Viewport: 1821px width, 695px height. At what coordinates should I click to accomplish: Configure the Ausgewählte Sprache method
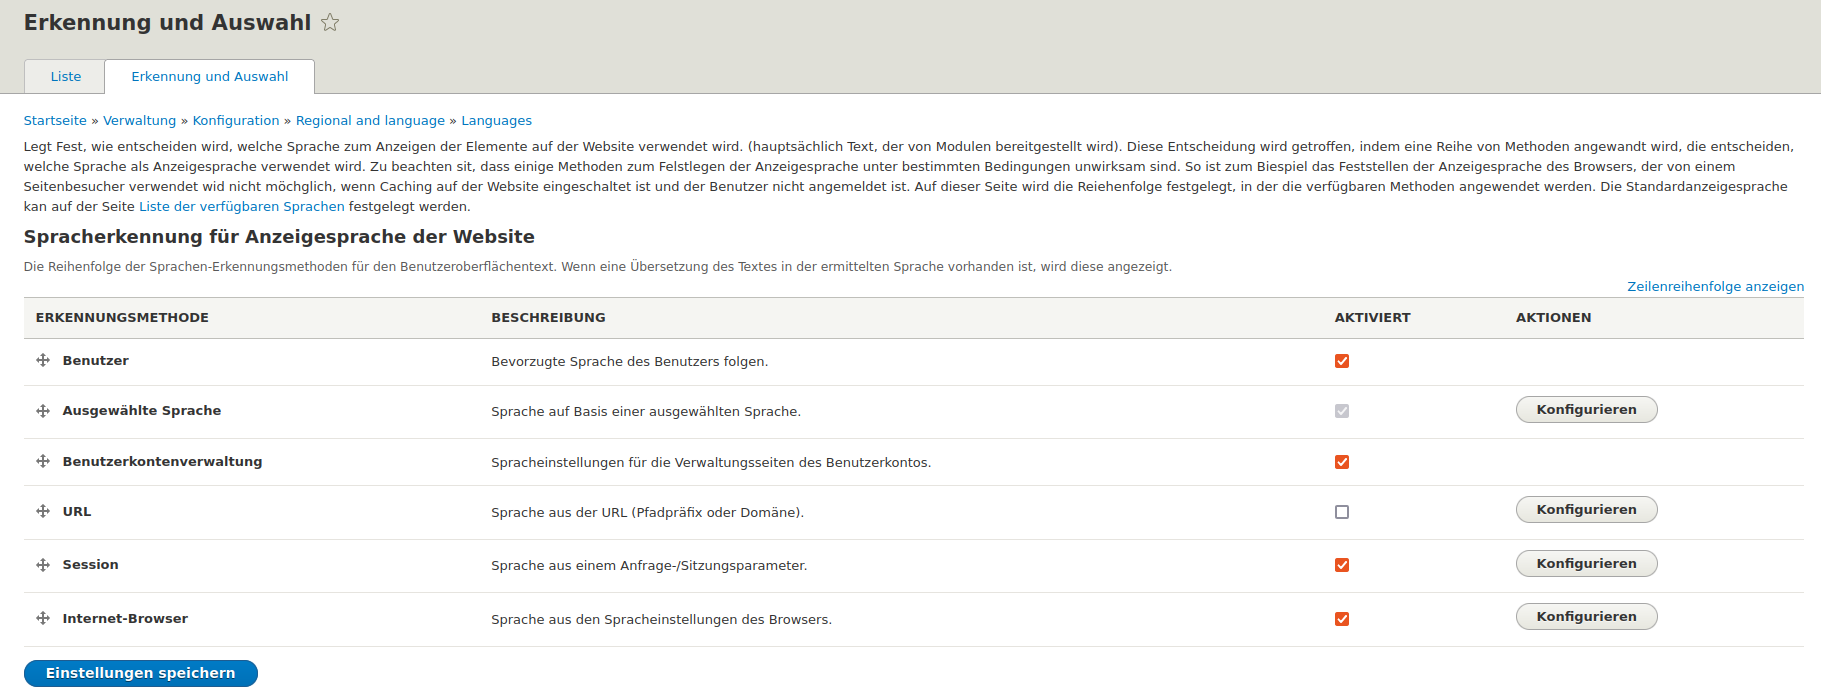[1586, 410]
